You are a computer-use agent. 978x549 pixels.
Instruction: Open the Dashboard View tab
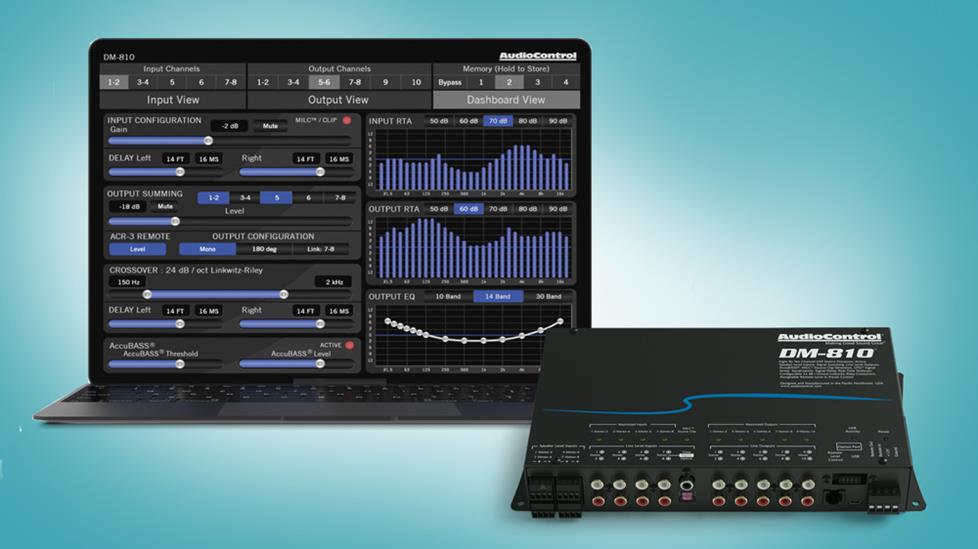point(506,100)
